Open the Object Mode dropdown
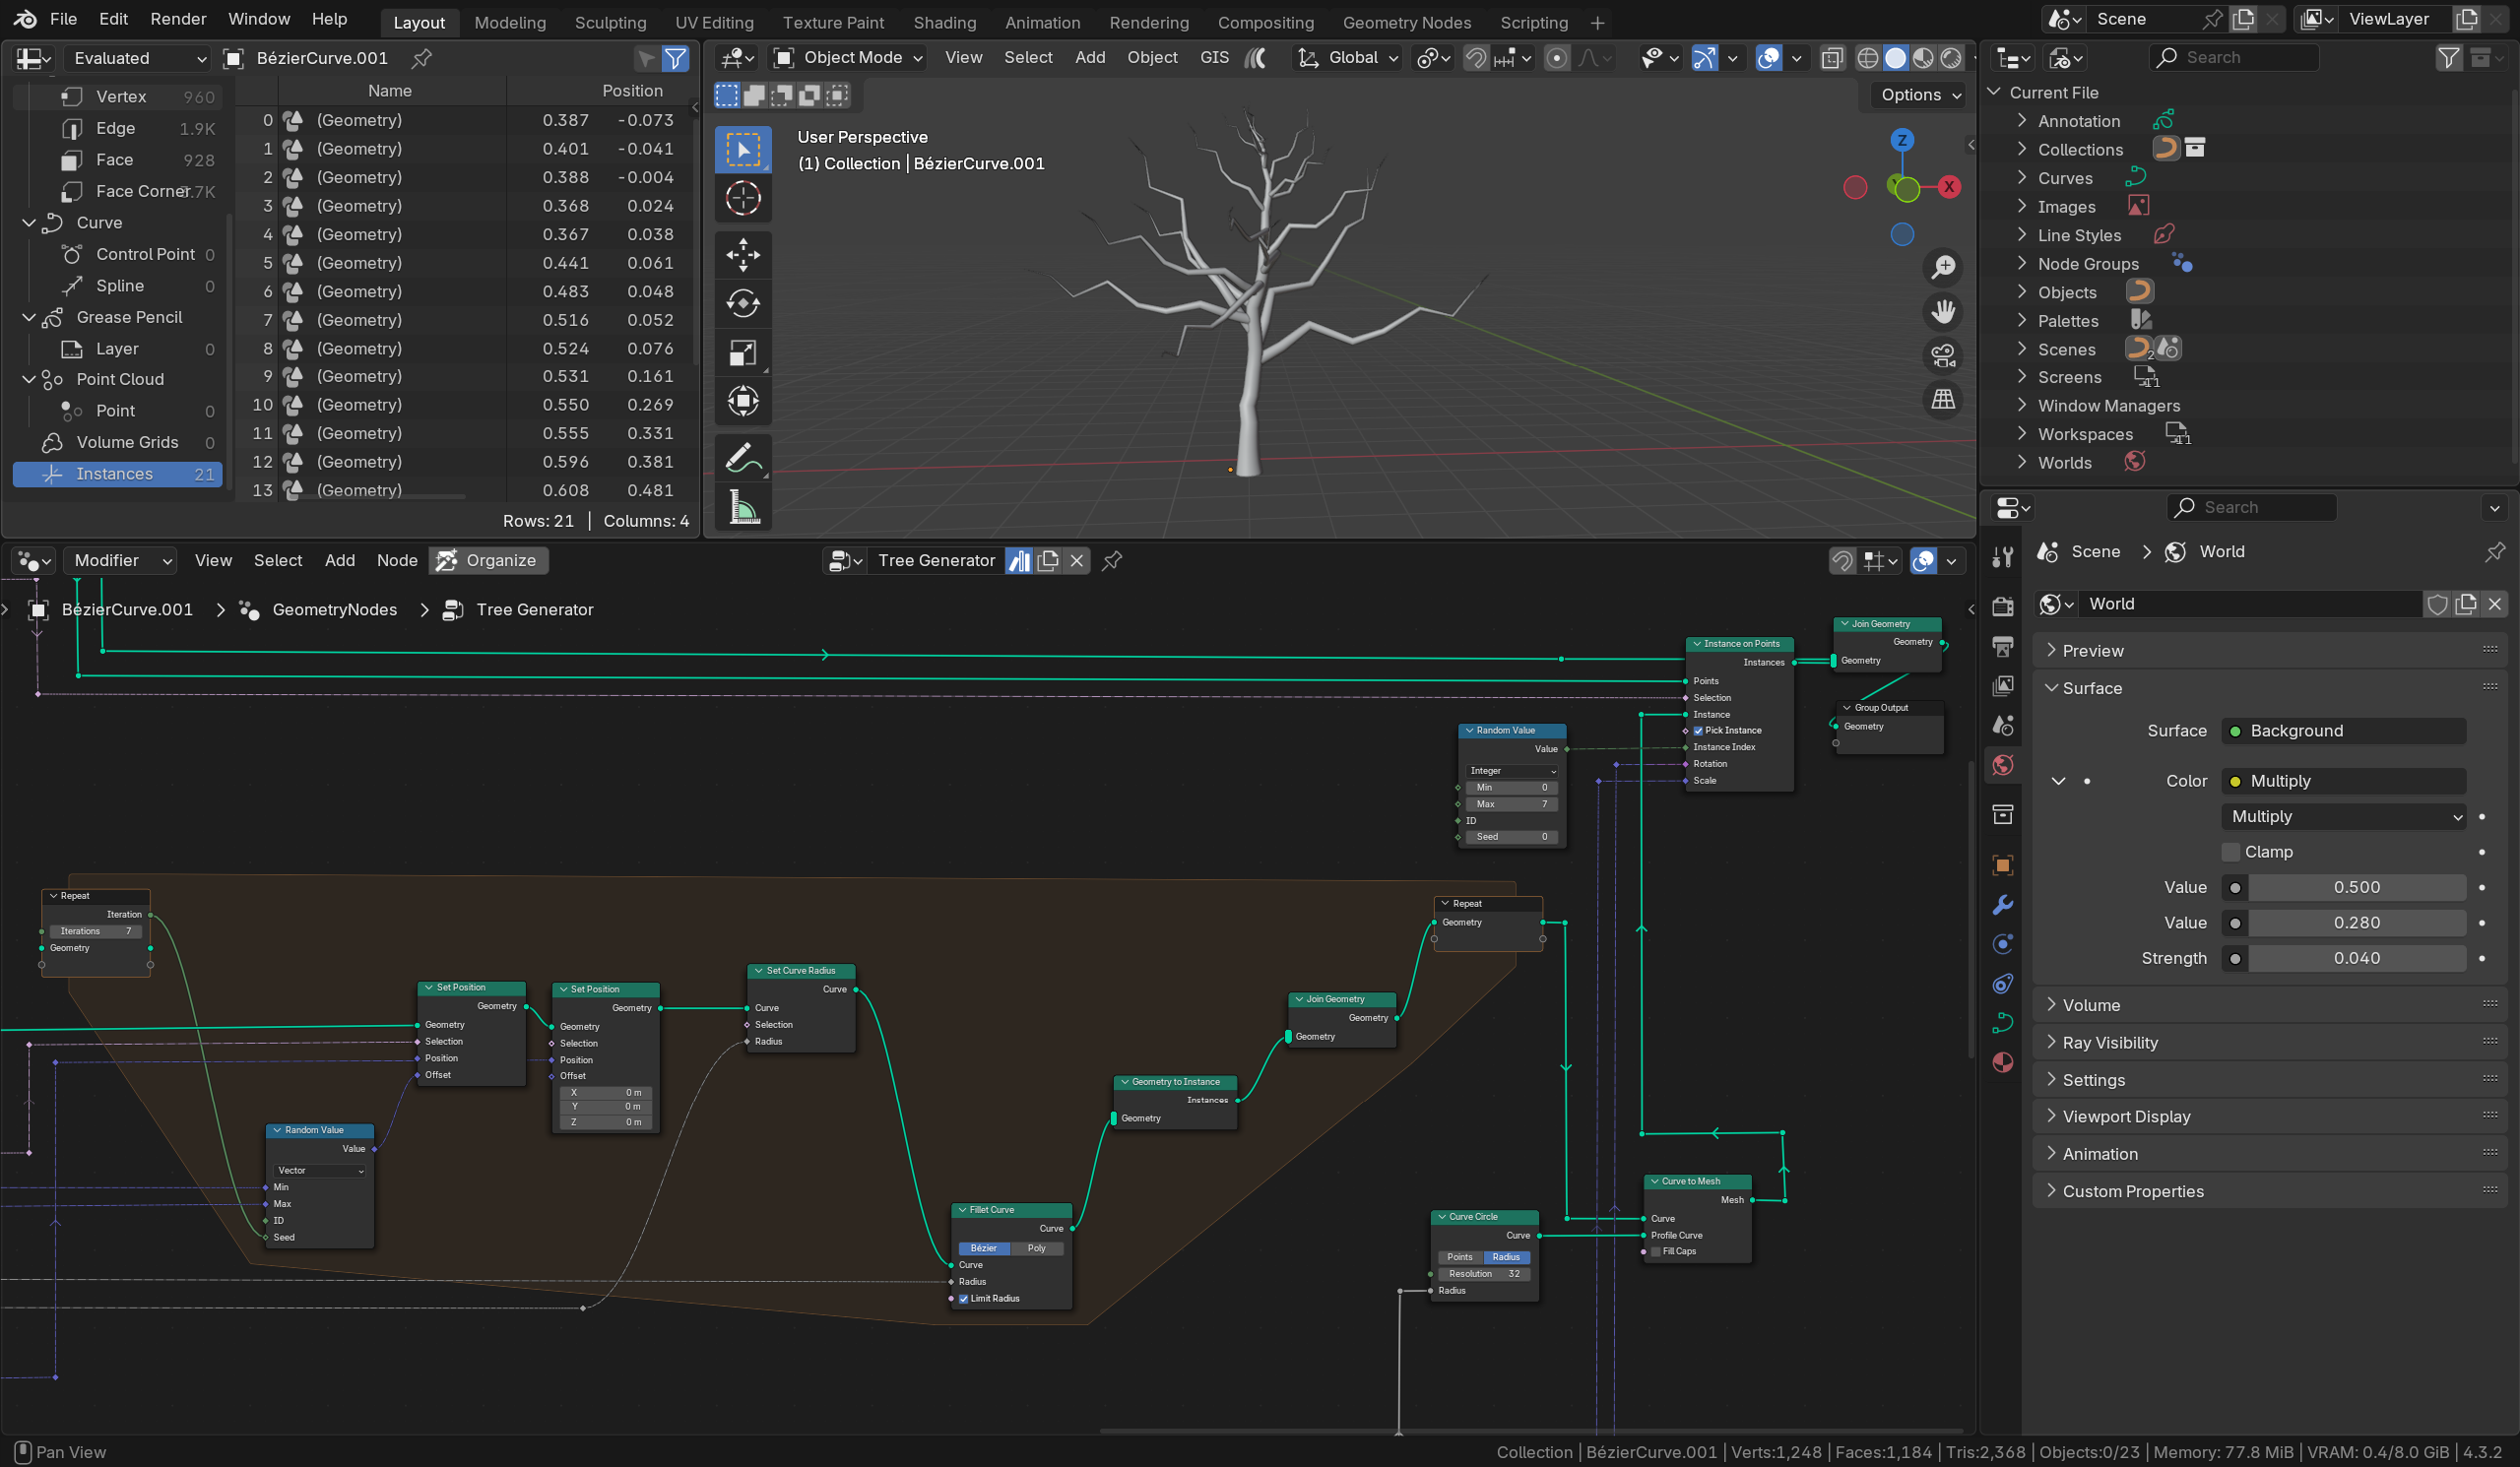Screen dimensions: 2520x1467 [848, 58]
